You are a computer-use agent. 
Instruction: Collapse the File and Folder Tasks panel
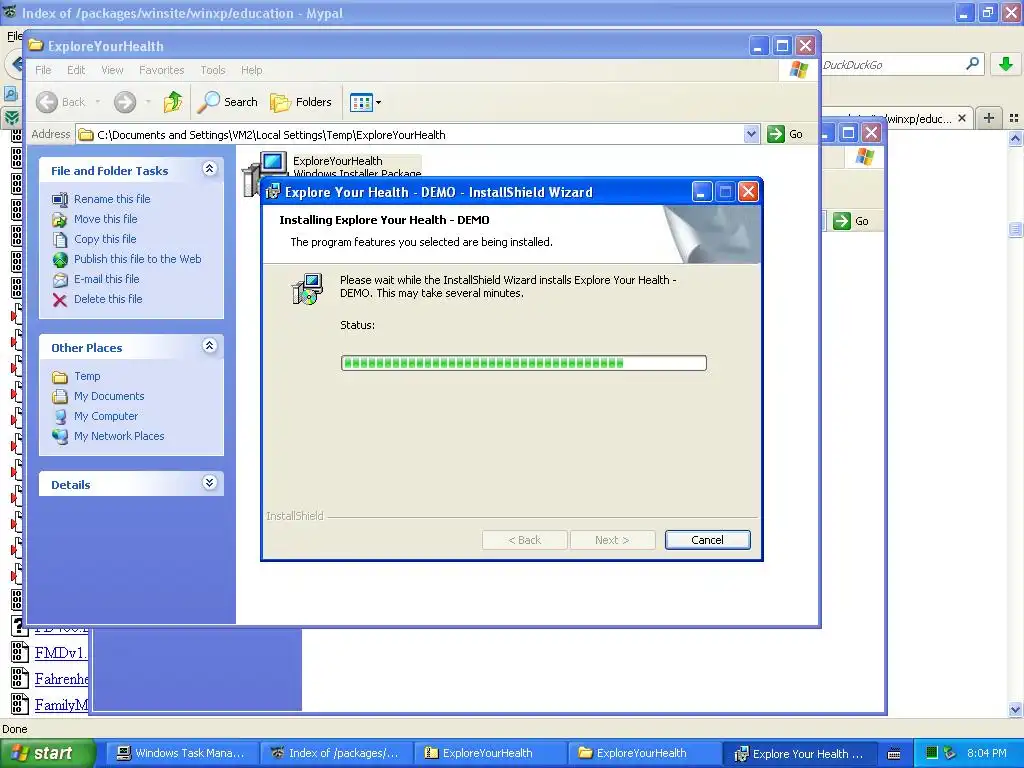[209, 169]
